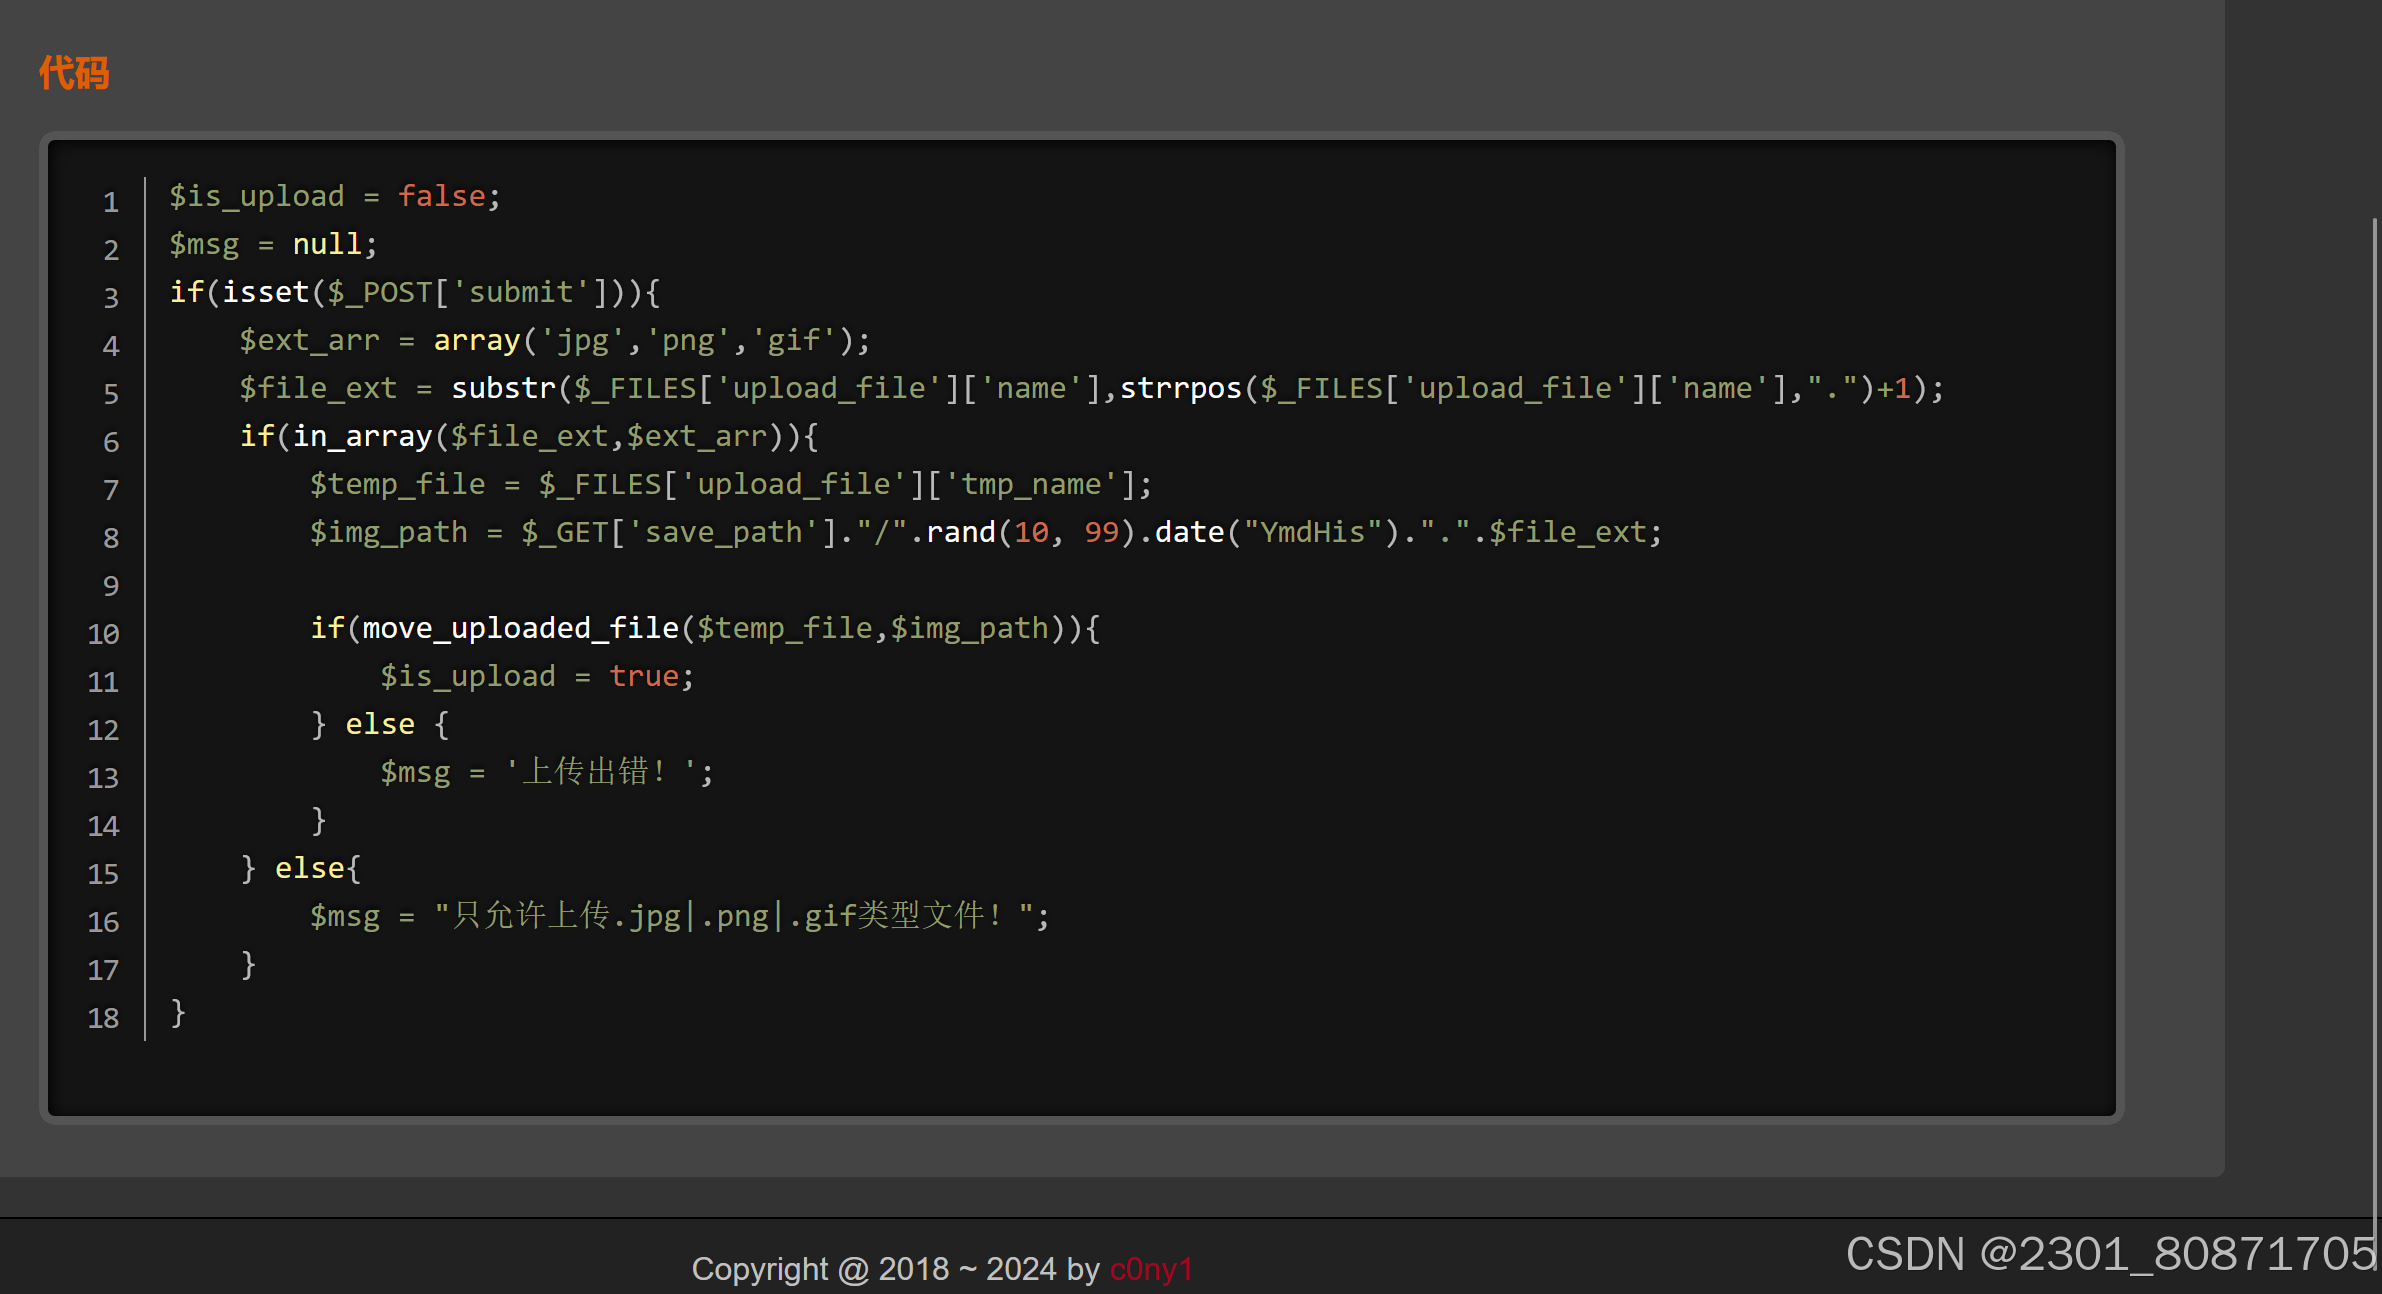Click the $is_upload = false line
Screen dimensions: 2382x1294
[x=334, y=196]
